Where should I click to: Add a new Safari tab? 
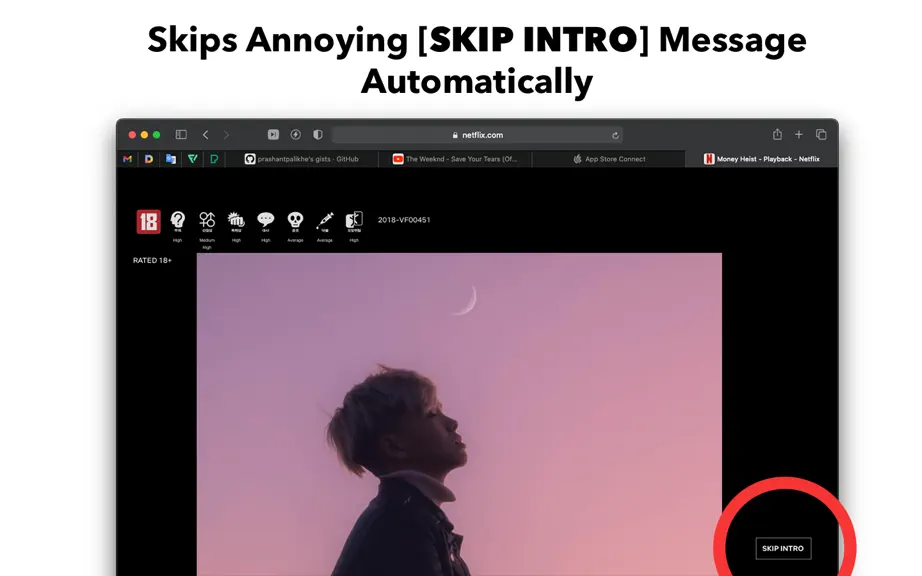(x=799, y=135)
